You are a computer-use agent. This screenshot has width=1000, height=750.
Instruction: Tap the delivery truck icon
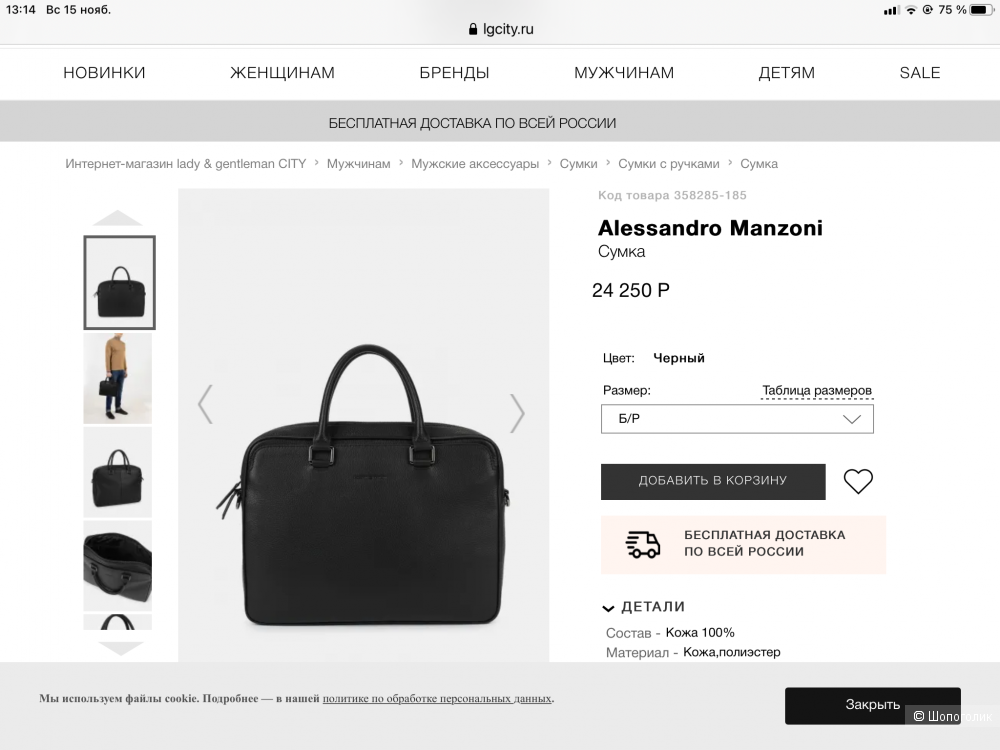coord(642,545)
